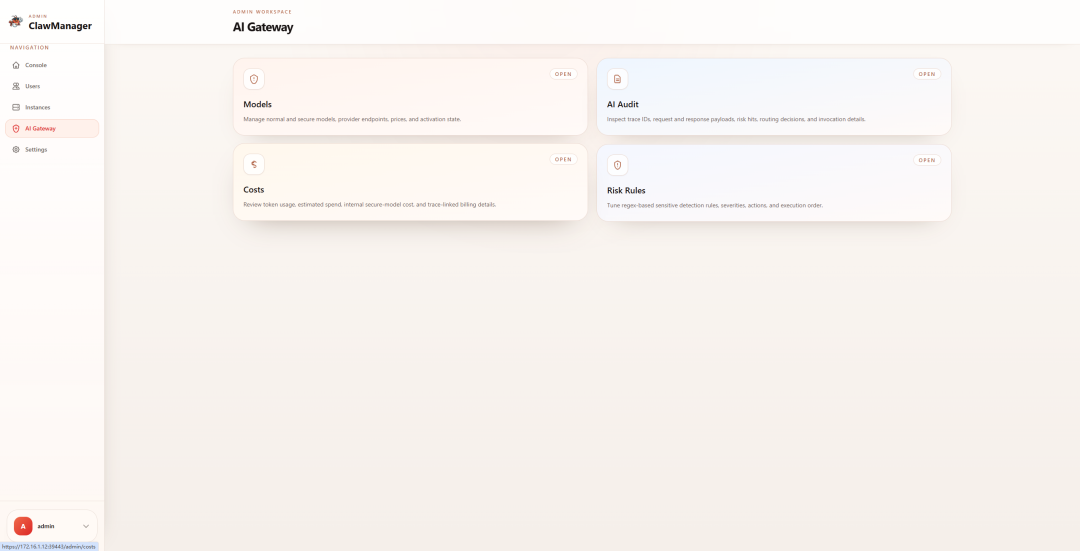This screenshot has width=1080, height=551.
Task: Click the Models card shield icon
Action: click(254, 79)
